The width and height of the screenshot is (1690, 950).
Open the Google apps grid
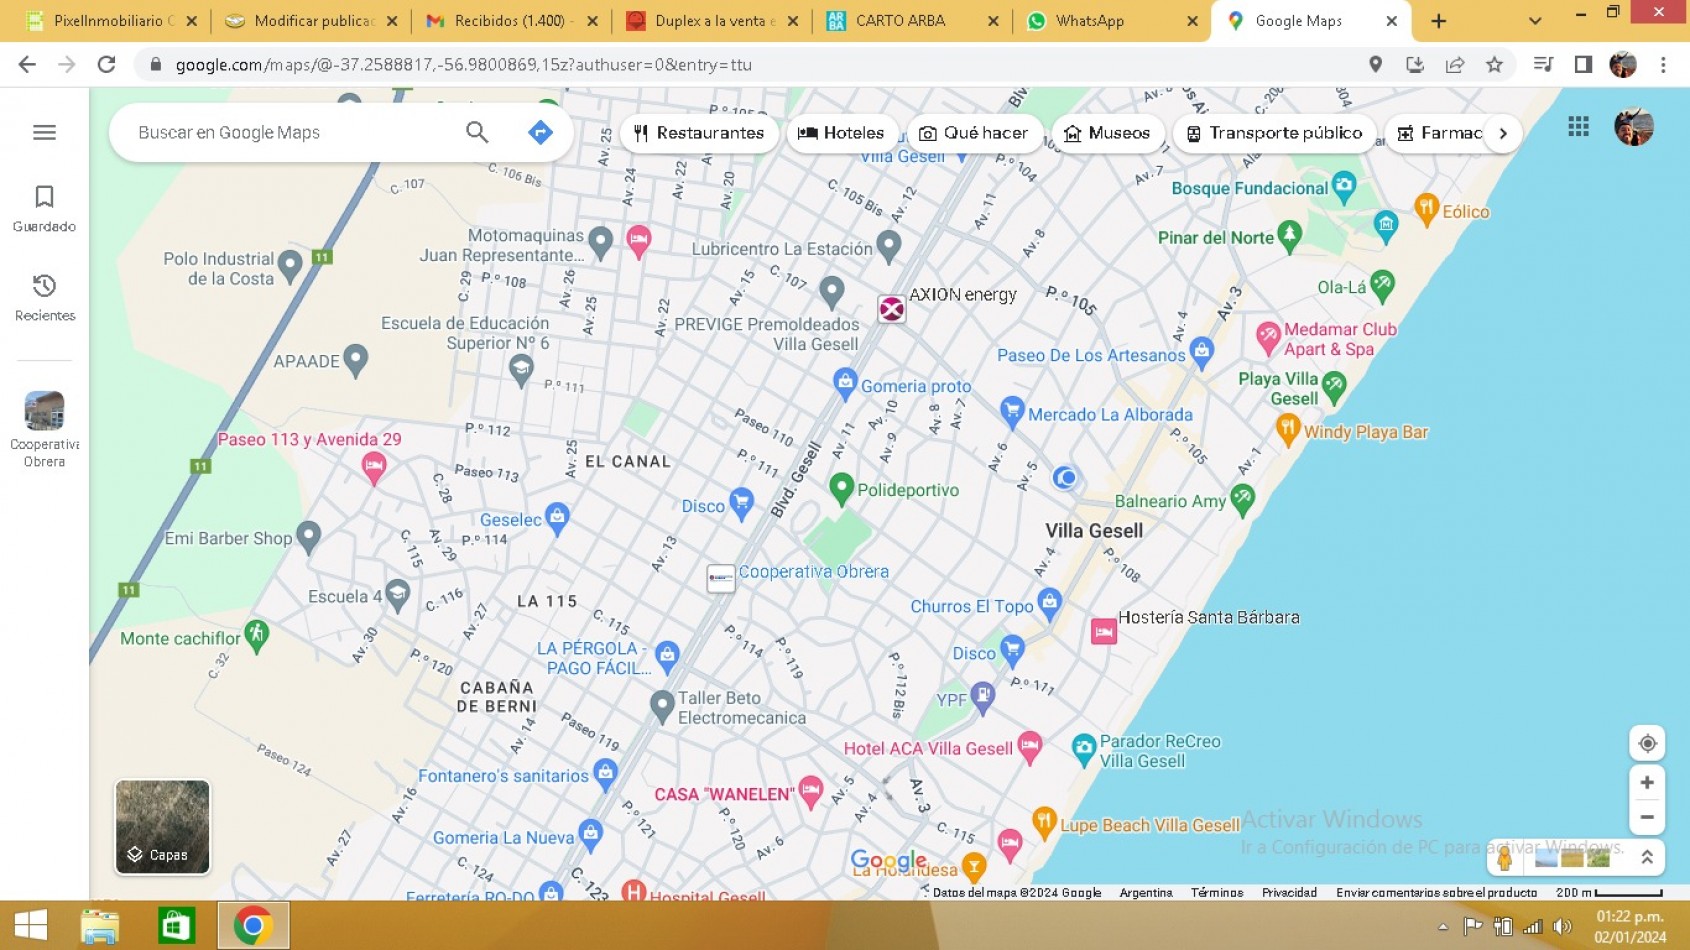pyautogui.click(x=1578, y=127)
